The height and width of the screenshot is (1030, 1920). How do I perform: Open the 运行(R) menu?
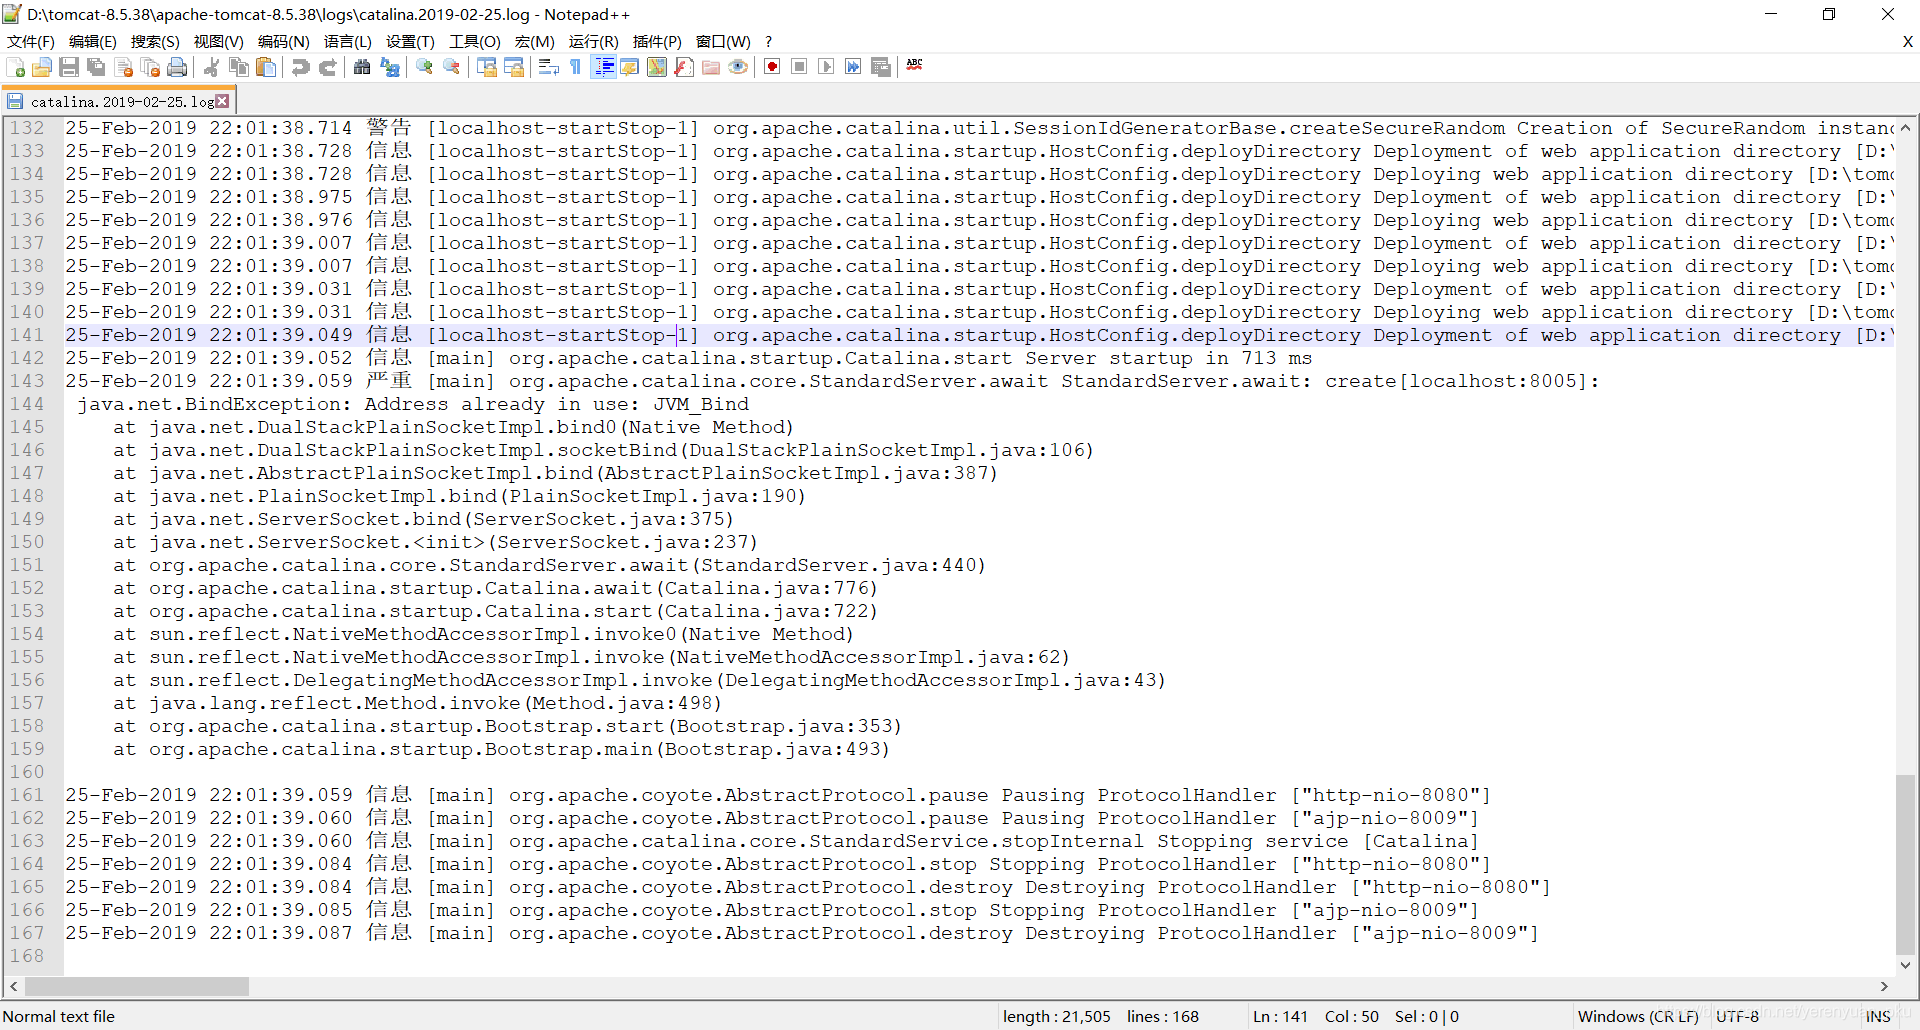(x=594, y=42)
